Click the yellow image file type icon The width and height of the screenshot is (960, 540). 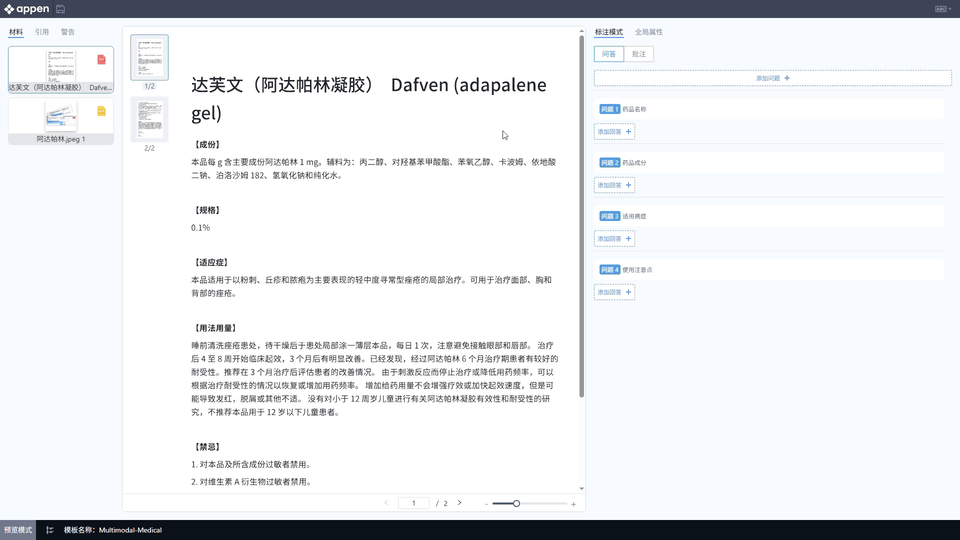pyautogui.click(x=102, y=111)
